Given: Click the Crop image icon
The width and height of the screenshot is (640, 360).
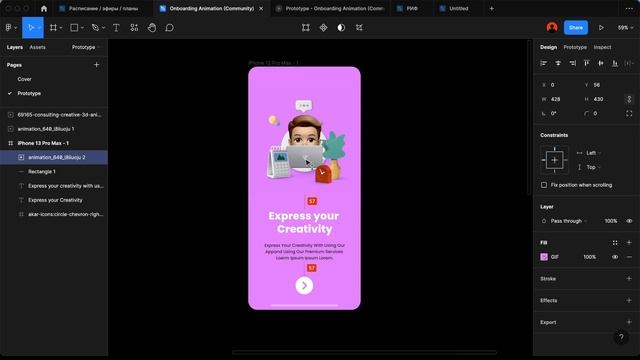Looking at the screenshot, I should click(359, 28).
